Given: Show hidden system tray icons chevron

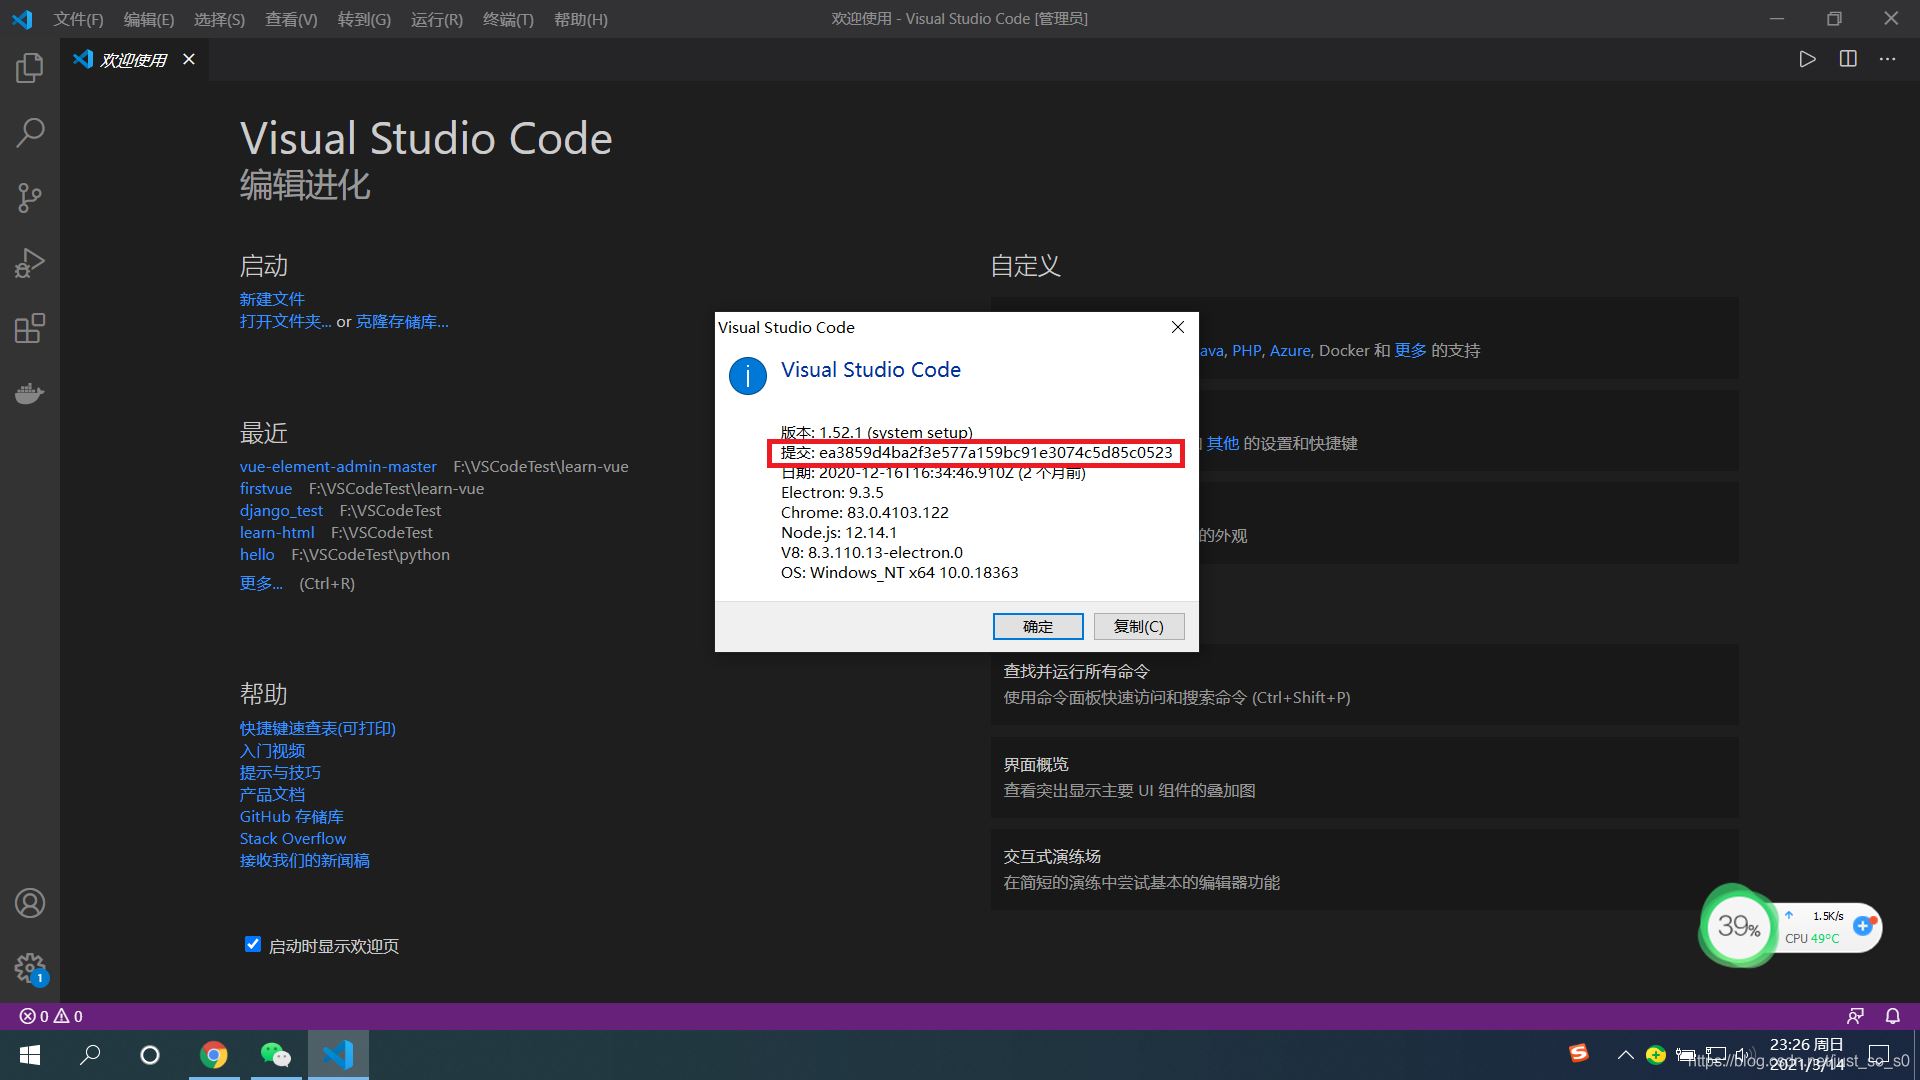Looking at the screenshot, I should click(x=1625, y=1055).
